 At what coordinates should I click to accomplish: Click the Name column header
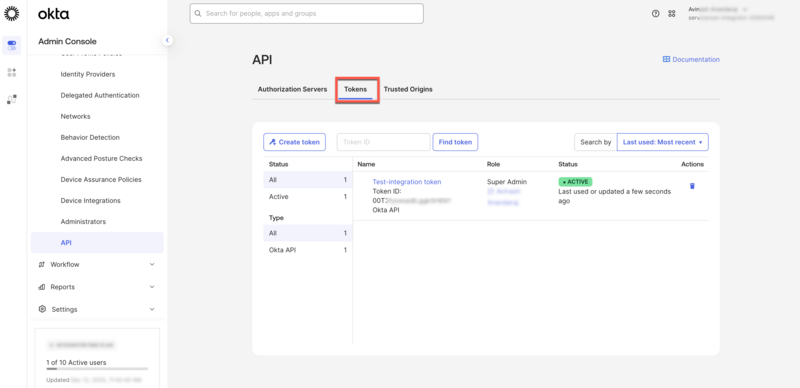[x=366, y=164]
